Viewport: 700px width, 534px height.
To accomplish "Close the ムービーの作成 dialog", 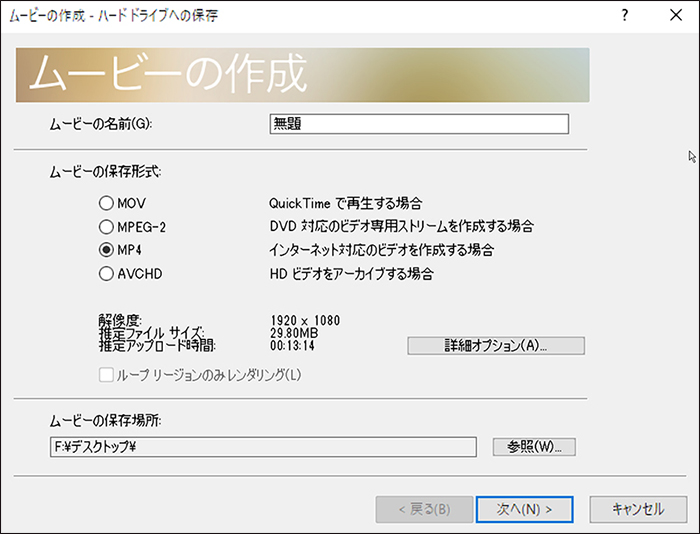I will coord(676,16).
